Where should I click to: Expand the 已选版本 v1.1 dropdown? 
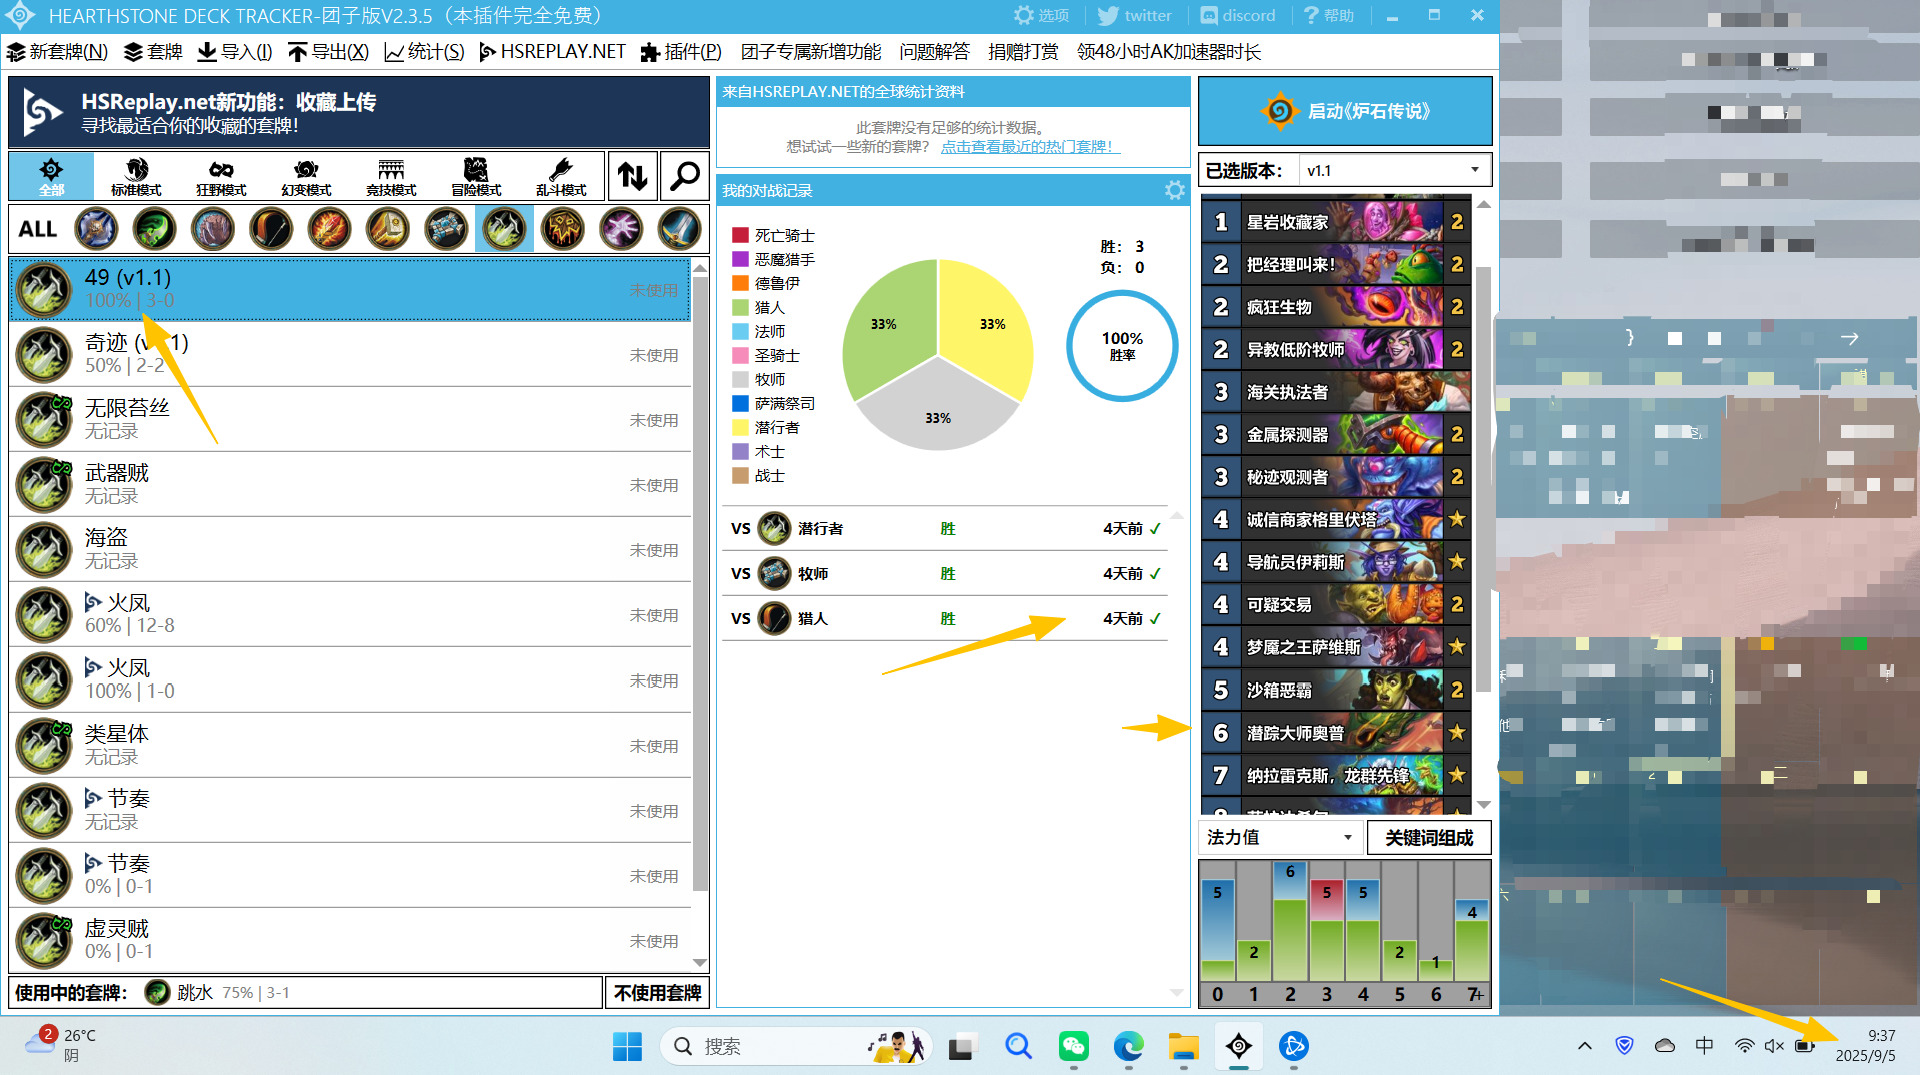tap(1394, 170)
